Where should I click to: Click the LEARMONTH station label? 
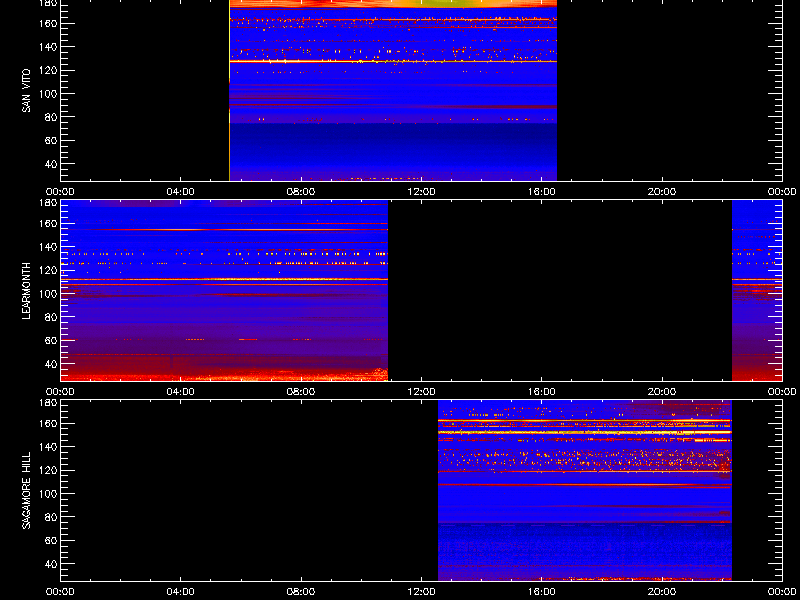[x=26, y=291]
